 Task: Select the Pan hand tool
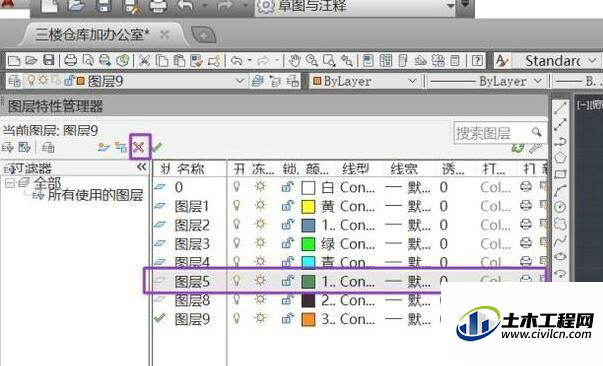click(x=295, y=60)
